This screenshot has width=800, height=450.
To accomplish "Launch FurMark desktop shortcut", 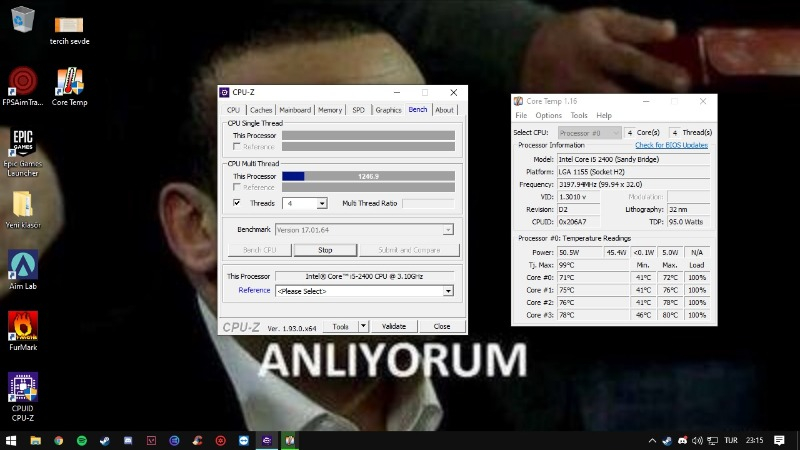I will pyautogui.click(x=22, y=331).
